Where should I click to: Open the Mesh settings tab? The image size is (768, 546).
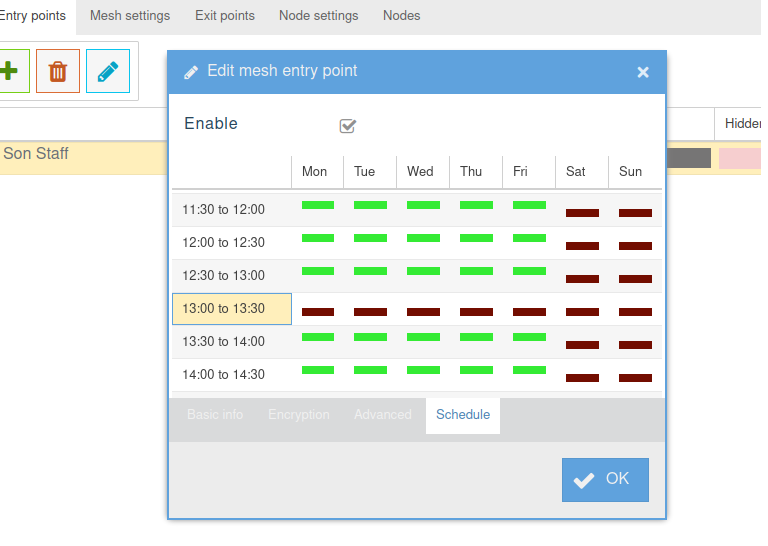coord(130,16)
